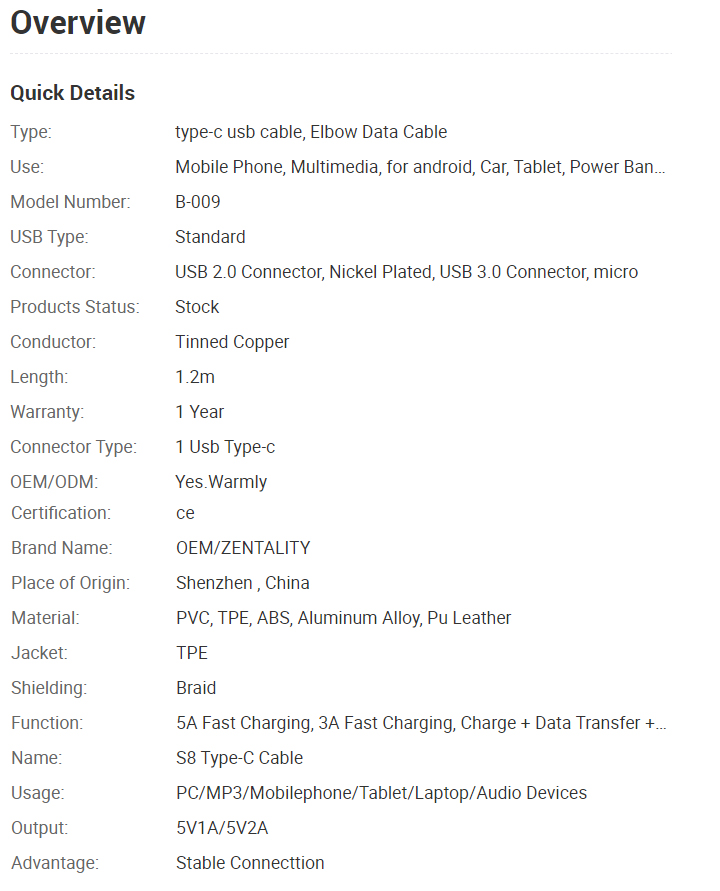
Task: Click the Connector value text
Action: 406,272
